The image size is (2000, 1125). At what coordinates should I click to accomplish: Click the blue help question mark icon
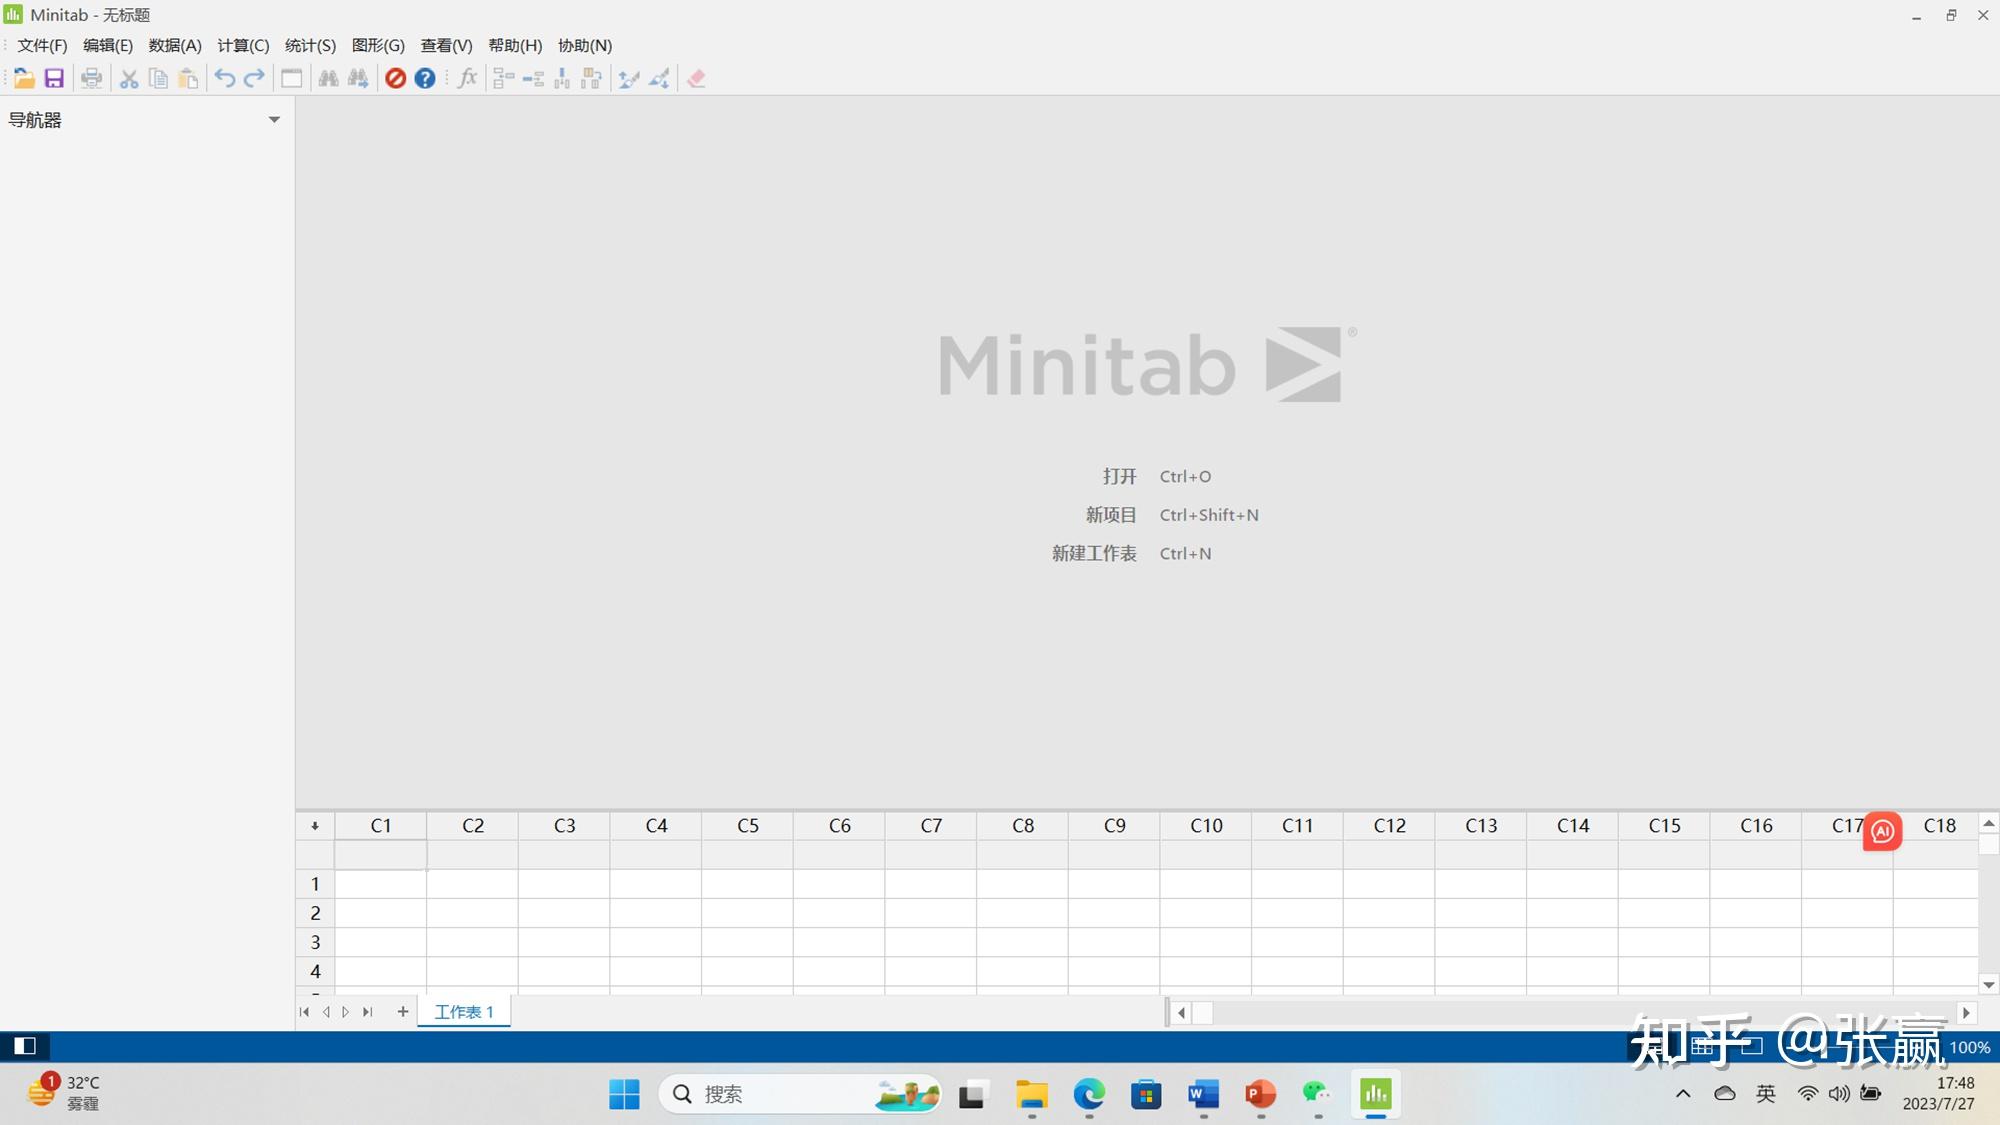tap(424, 78)
